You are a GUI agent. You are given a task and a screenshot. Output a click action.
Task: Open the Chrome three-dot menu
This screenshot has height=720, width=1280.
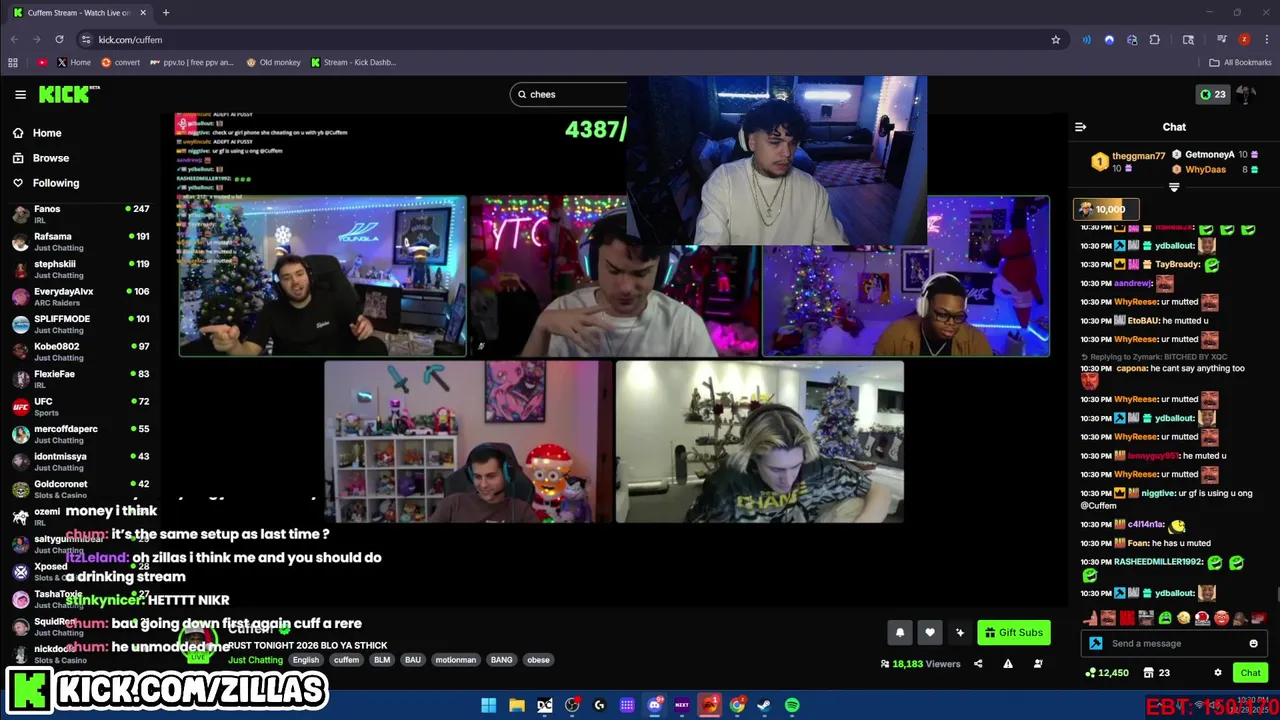point(1266,39)
